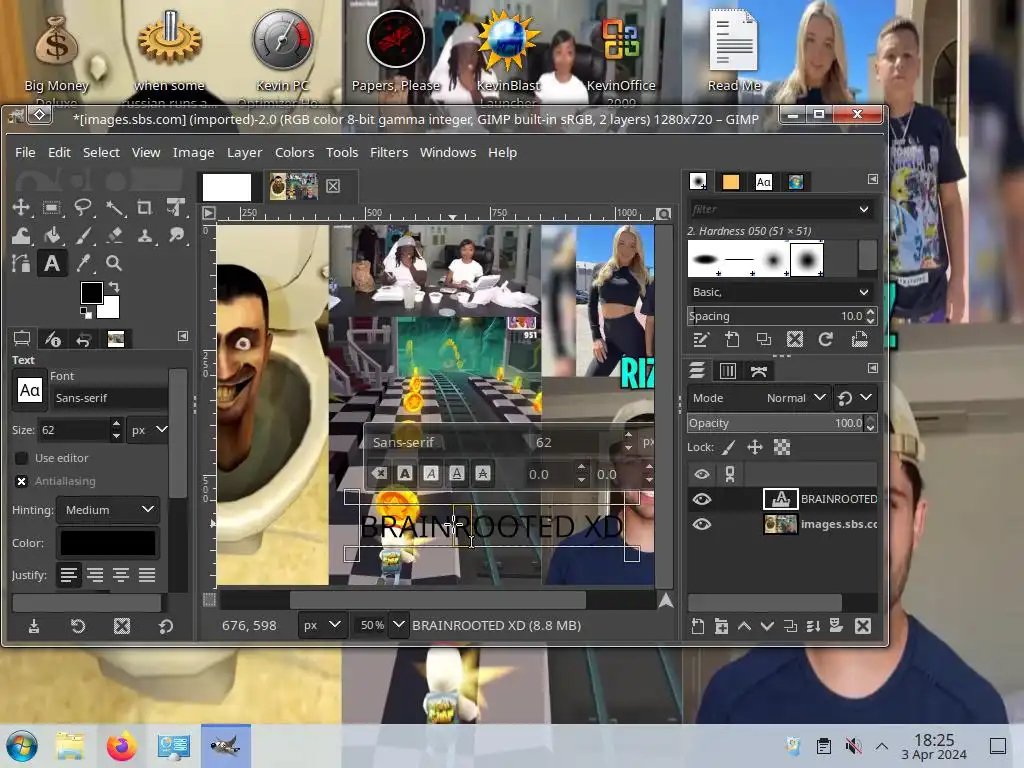The image size is (1024, 768).
Task: Open the brushes panel tab menu
Action: 873,179
